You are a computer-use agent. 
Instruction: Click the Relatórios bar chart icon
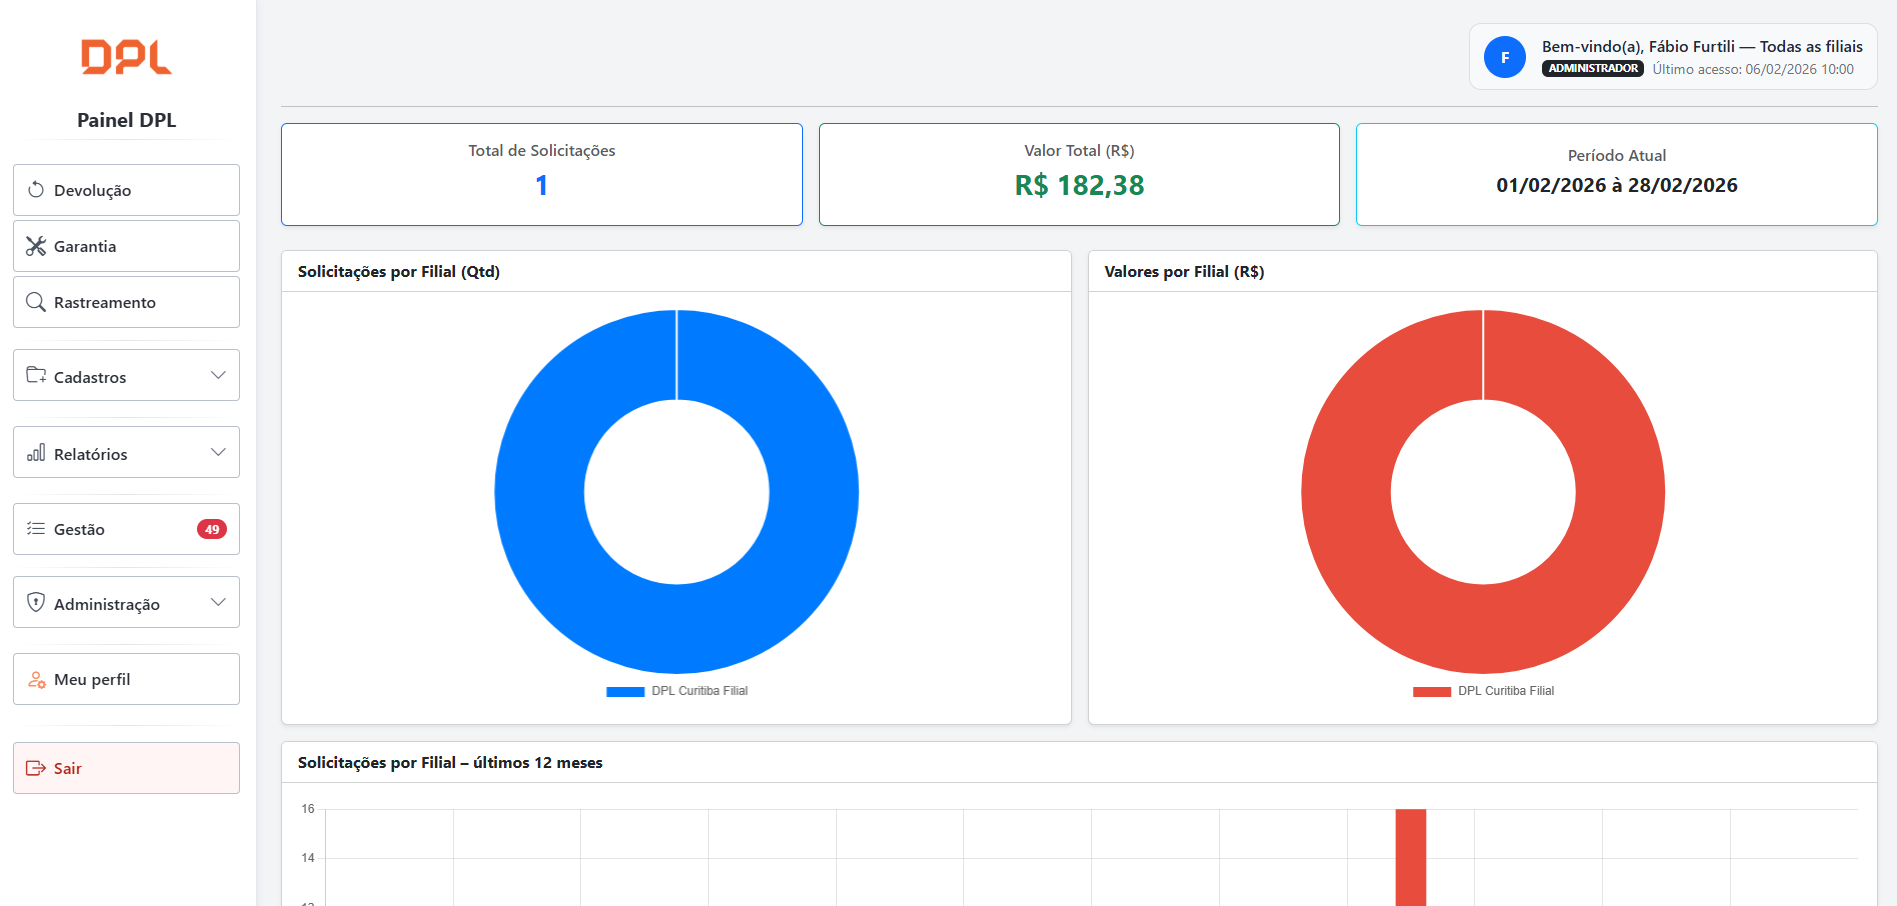36,453
